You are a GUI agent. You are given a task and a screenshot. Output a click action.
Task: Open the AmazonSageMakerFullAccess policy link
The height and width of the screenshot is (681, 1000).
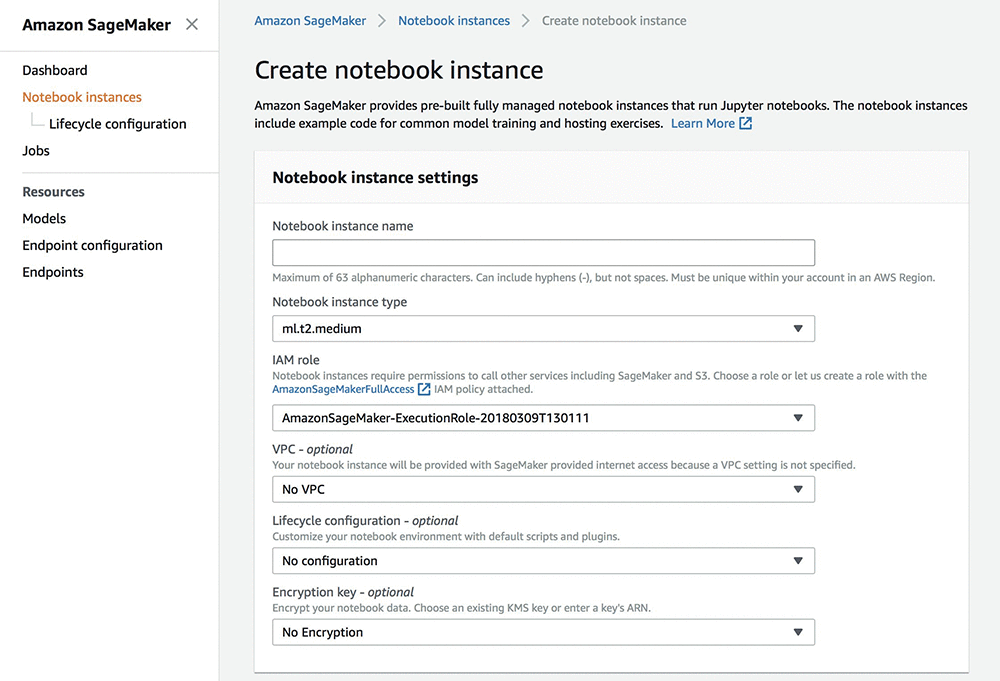343,390
